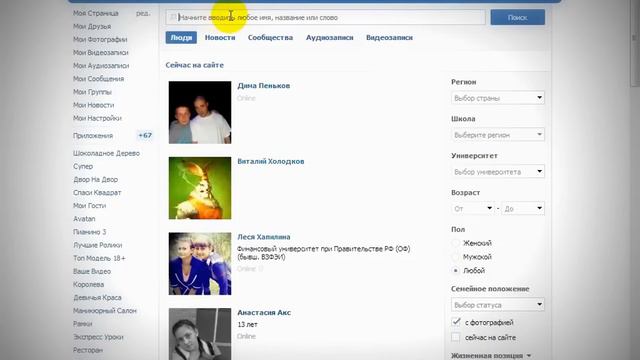
Task: Open the Выбор университета dropdown
Action: (x=498, y=171)
